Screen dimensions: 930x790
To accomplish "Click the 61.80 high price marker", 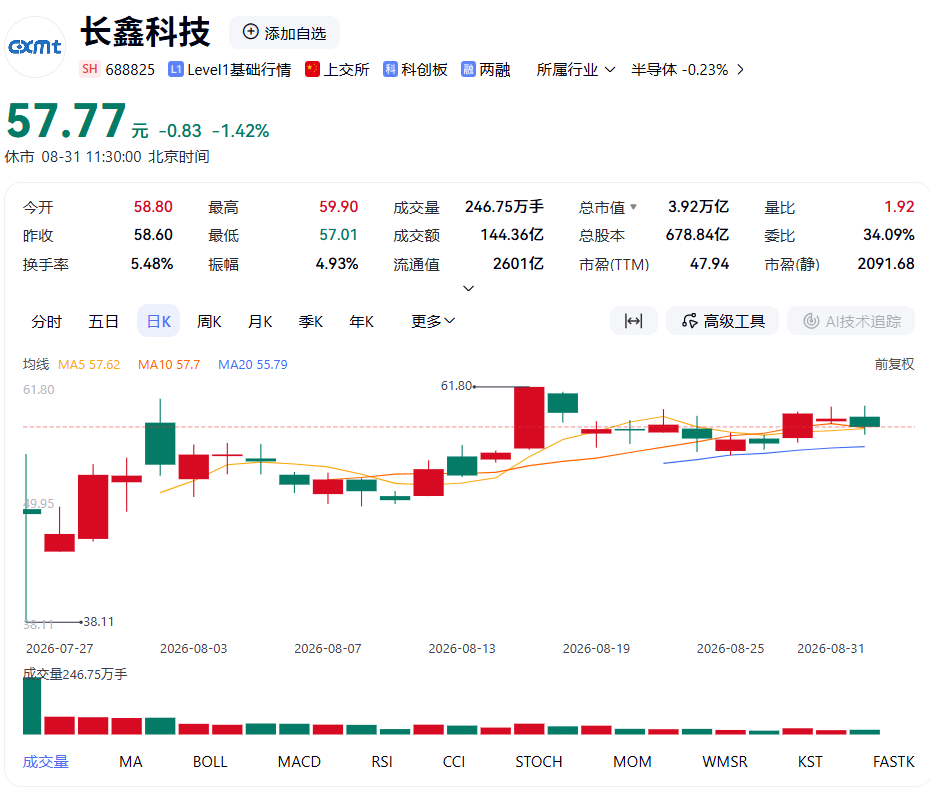I will 456,386.
